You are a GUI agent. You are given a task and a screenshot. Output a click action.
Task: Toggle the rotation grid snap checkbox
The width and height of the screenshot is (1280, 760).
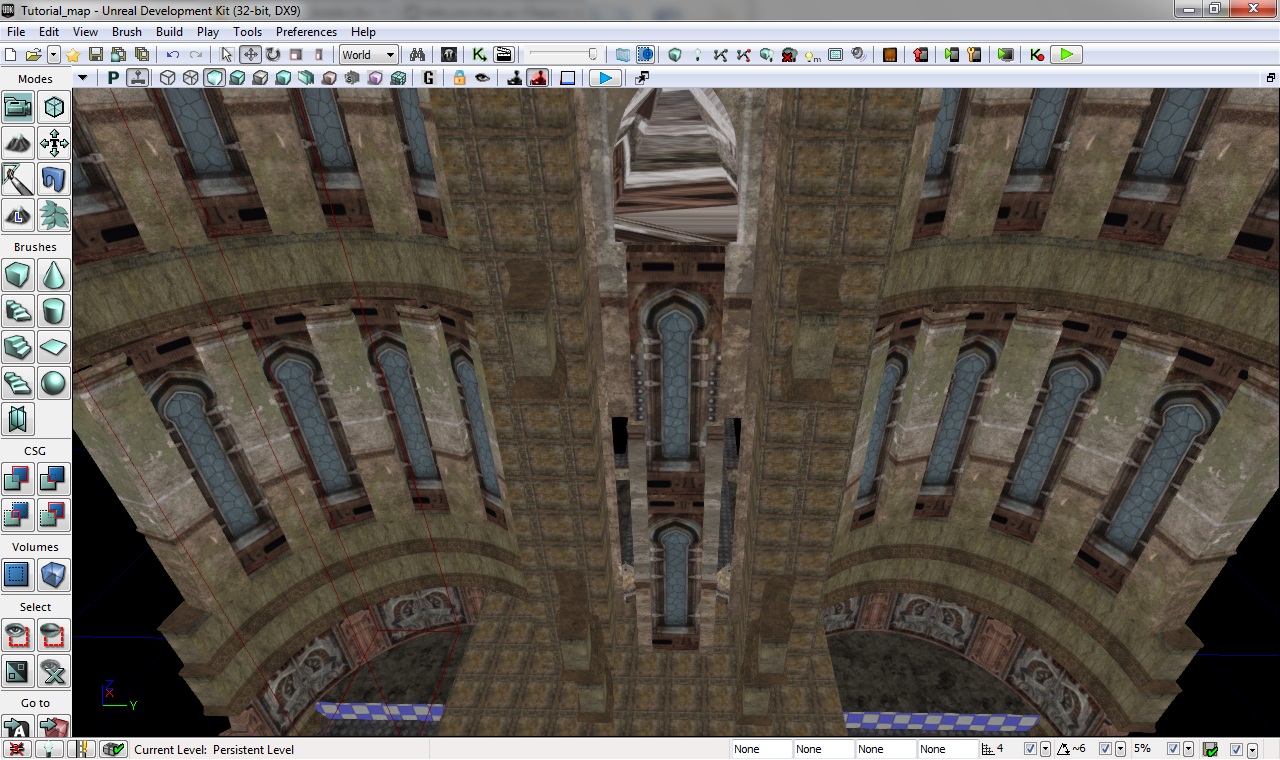[x=1105, y=749]
